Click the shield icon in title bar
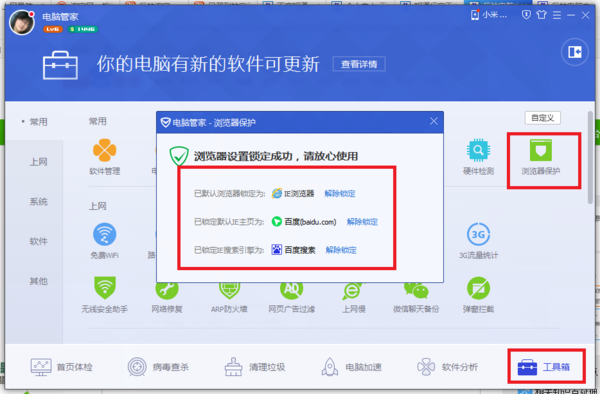600x394 pixels. pyautogui.click(x=527, y=15)
